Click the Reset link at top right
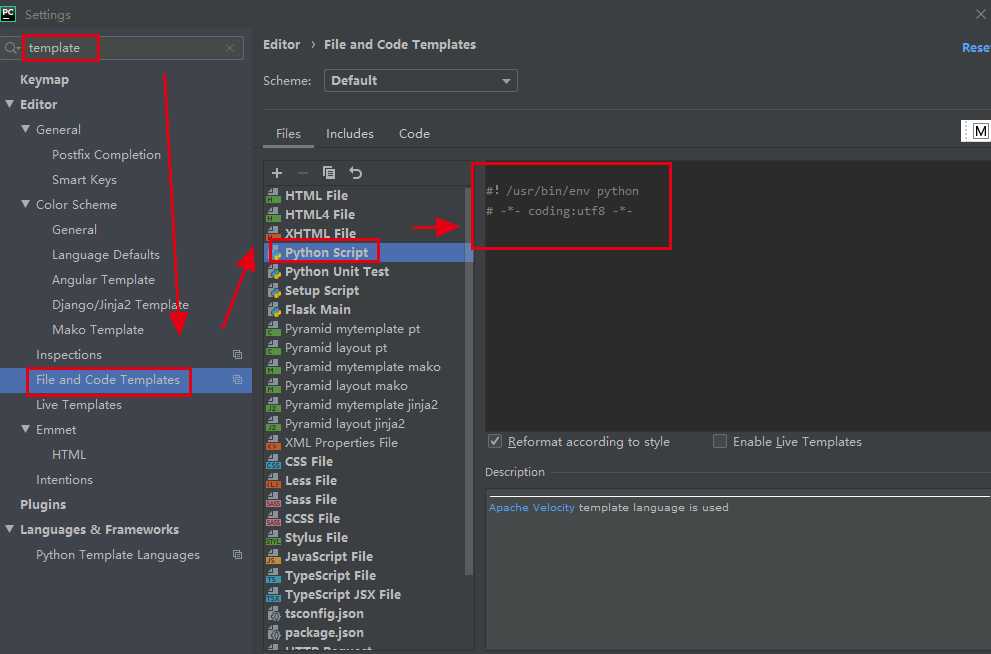Image resolution: width=991 pixels, height=654 pixels. (x=975, y=48)
